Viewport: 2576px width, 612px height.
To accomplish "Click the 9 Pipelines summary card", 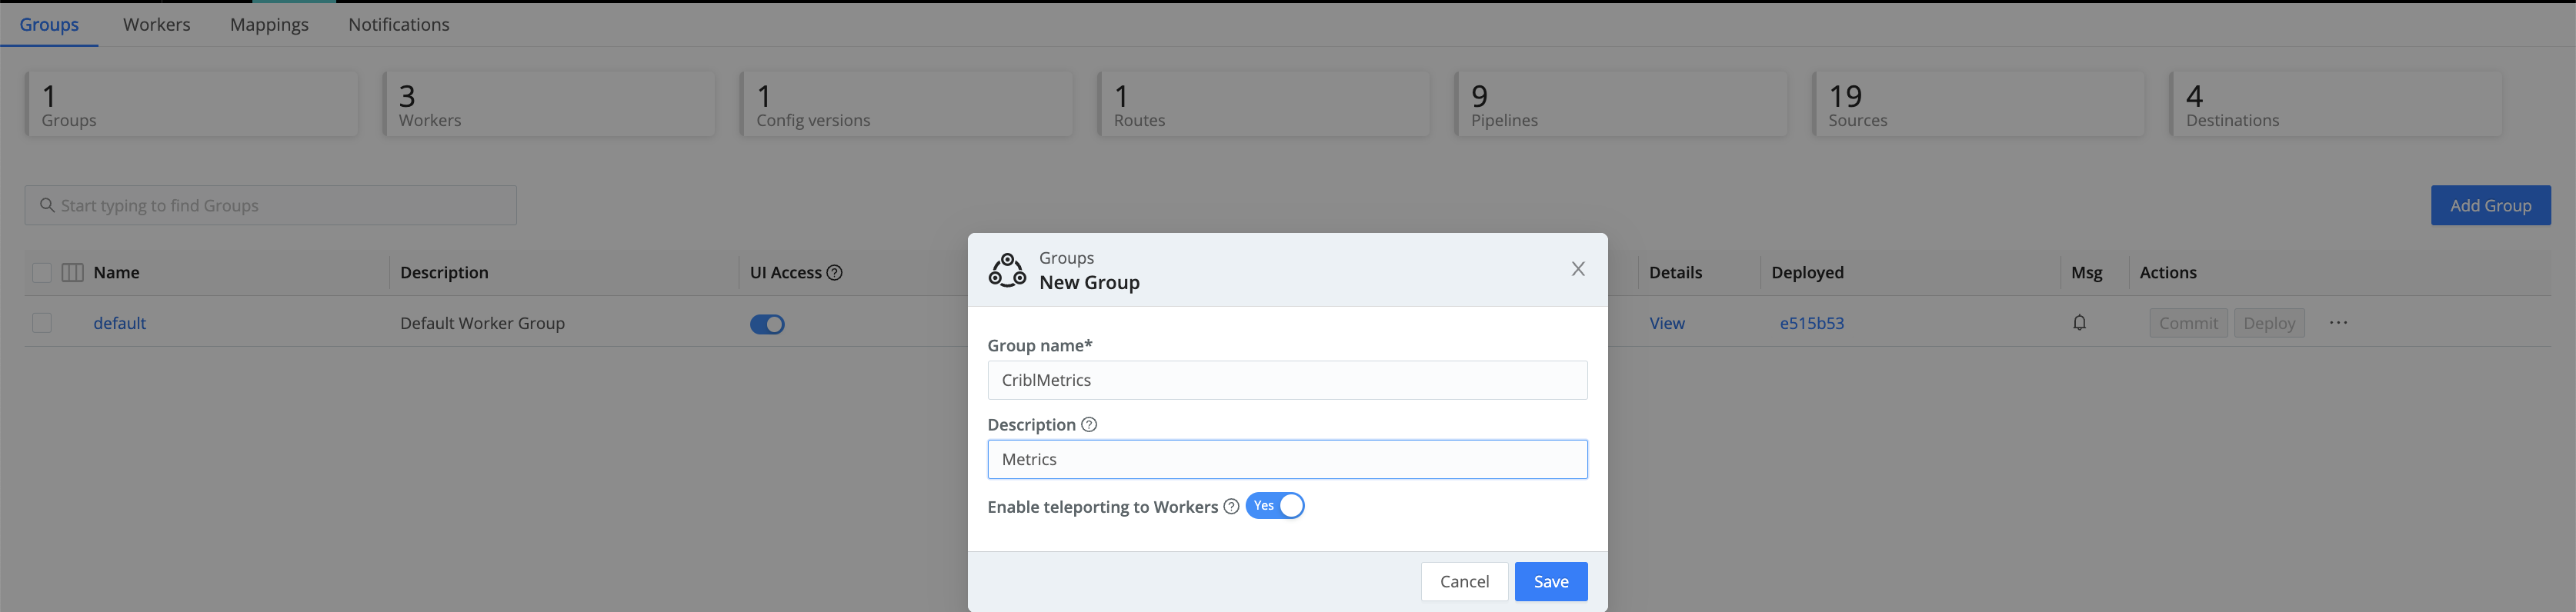I will point(1621,104).
